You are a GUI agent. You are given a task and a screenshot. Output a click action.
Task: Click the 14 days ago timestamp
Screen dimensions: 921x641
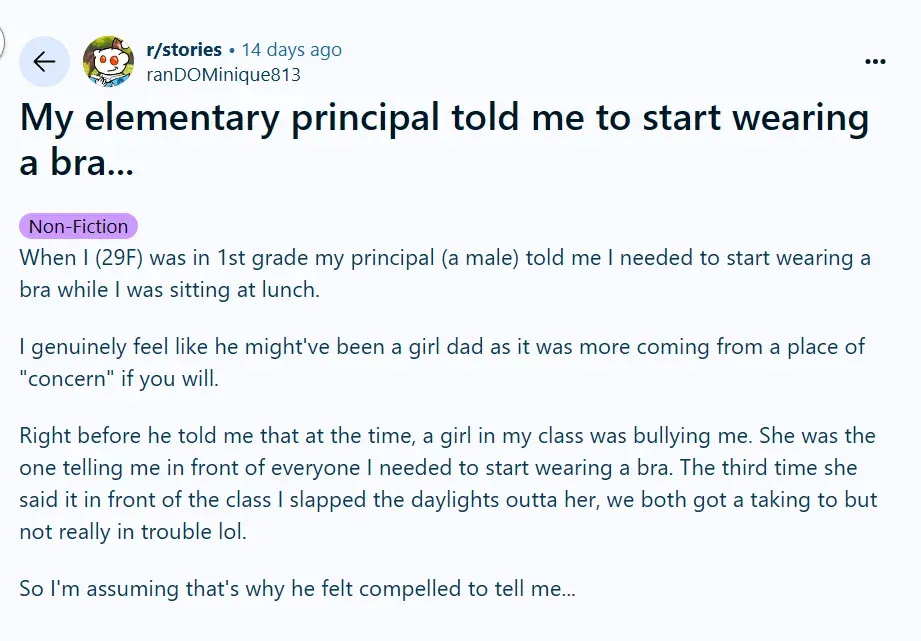click(291, 50)
